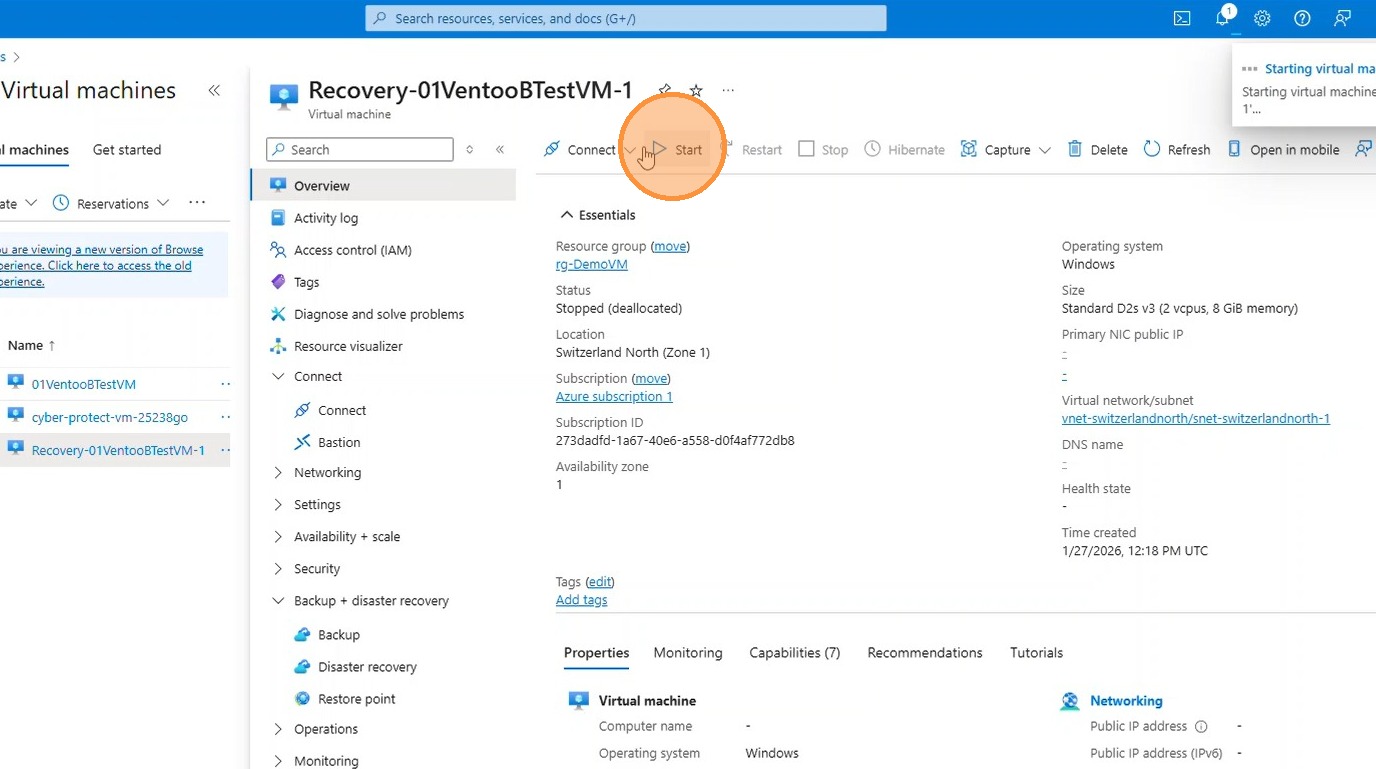
Task: Click the Restart command
Action: click(x=751, y=149)
